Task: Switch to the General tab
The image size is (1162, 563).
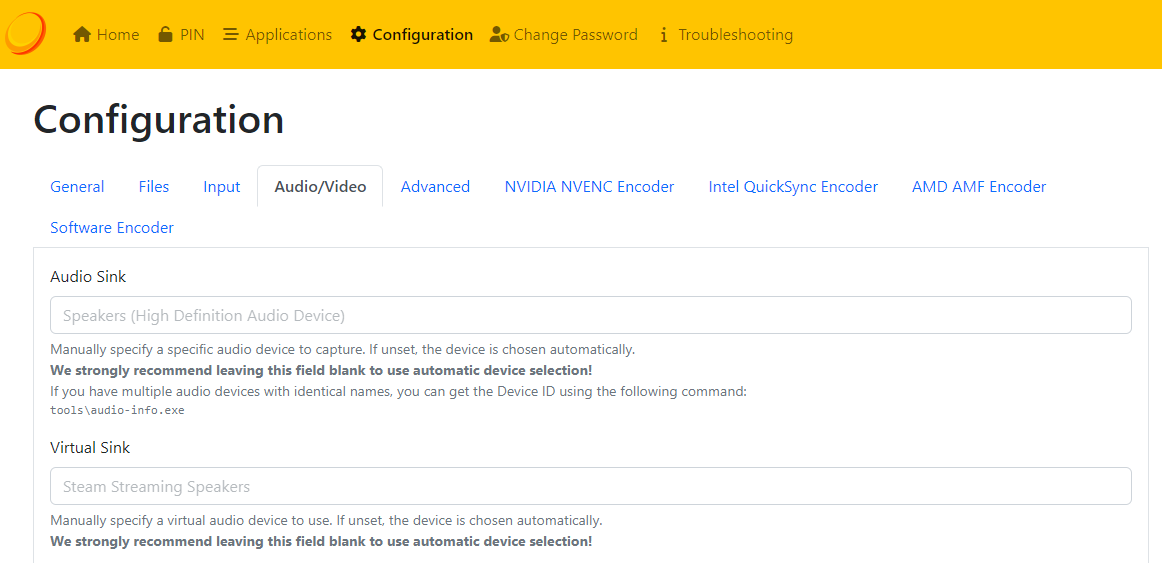Action: pyautogui.click(x=77, y=187)
